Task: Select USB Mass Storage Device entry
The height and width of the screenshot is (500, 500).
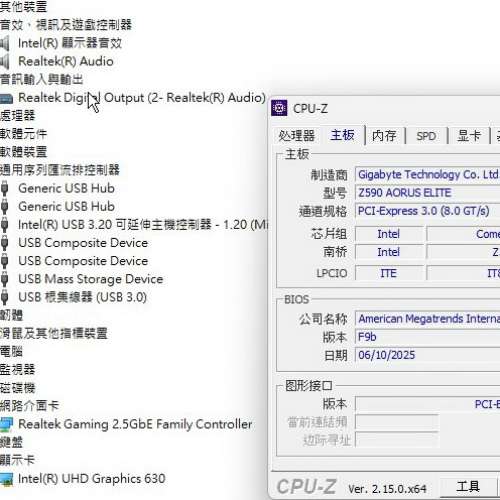Action: [91, 279]
